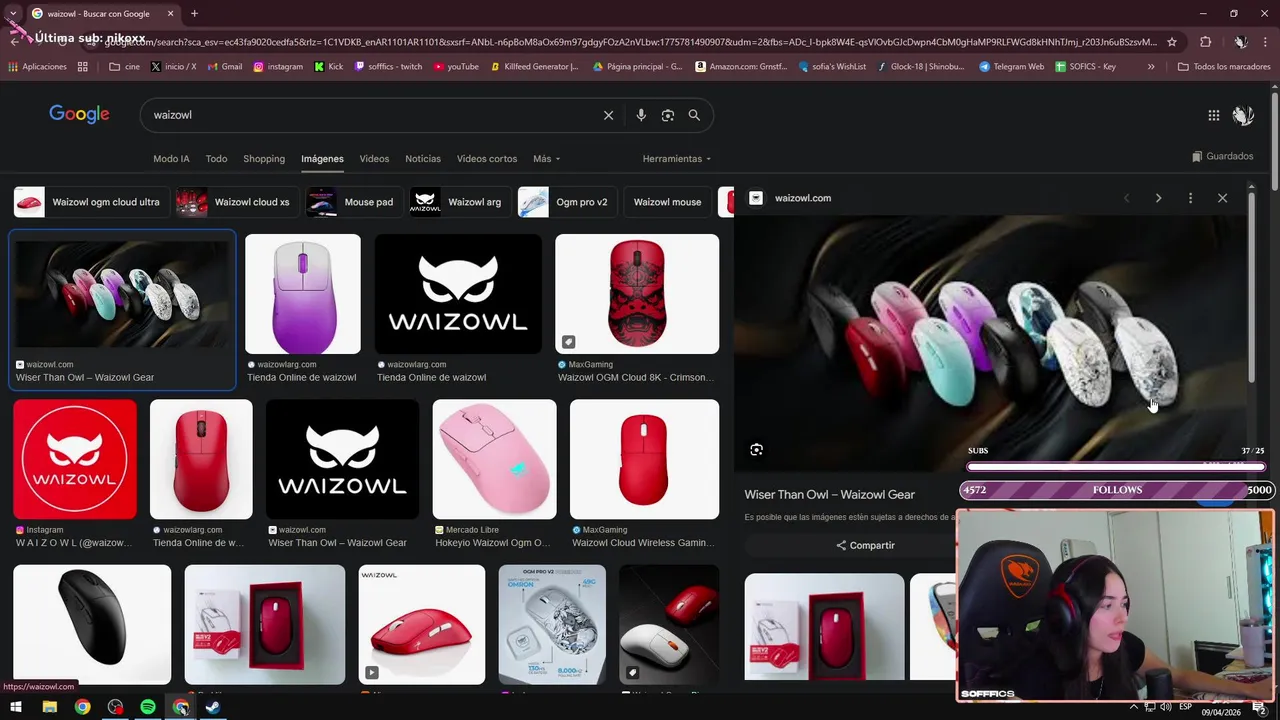Screen dimensions: 1280x720
Task: Open the Instagram bookmark
Action: click(x=278, y=67)
